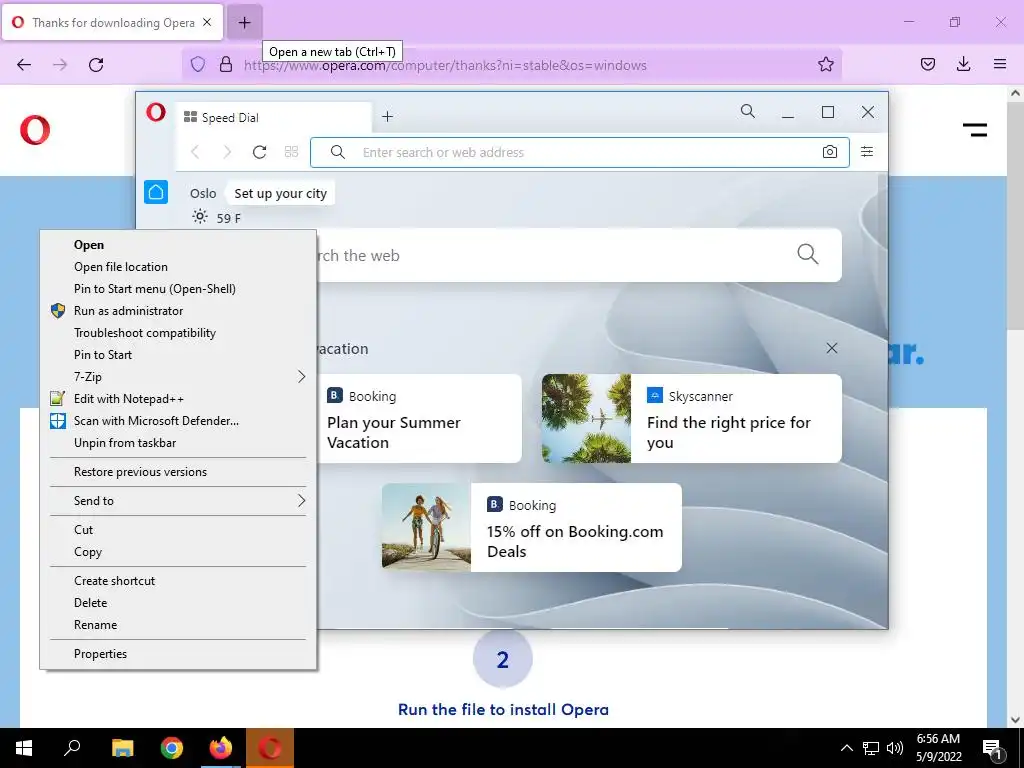The width and height of the screenshot is (1024, 768).
Task: Choose Cut in context menu
Action: click(178, 530)
